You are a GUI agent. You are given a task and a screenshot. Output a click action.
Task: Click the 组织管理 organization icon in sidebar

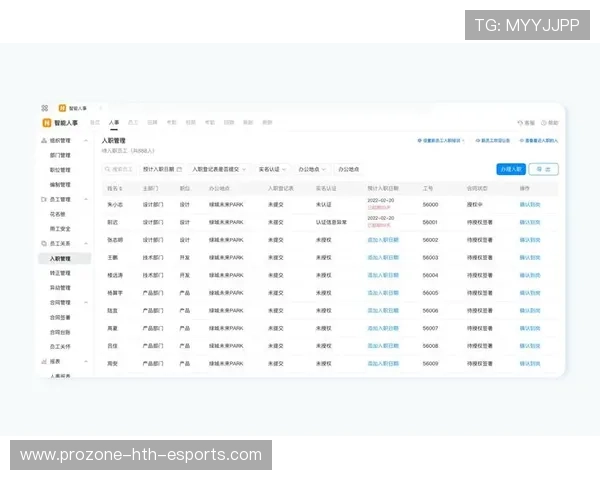click(x=44, y=140)
